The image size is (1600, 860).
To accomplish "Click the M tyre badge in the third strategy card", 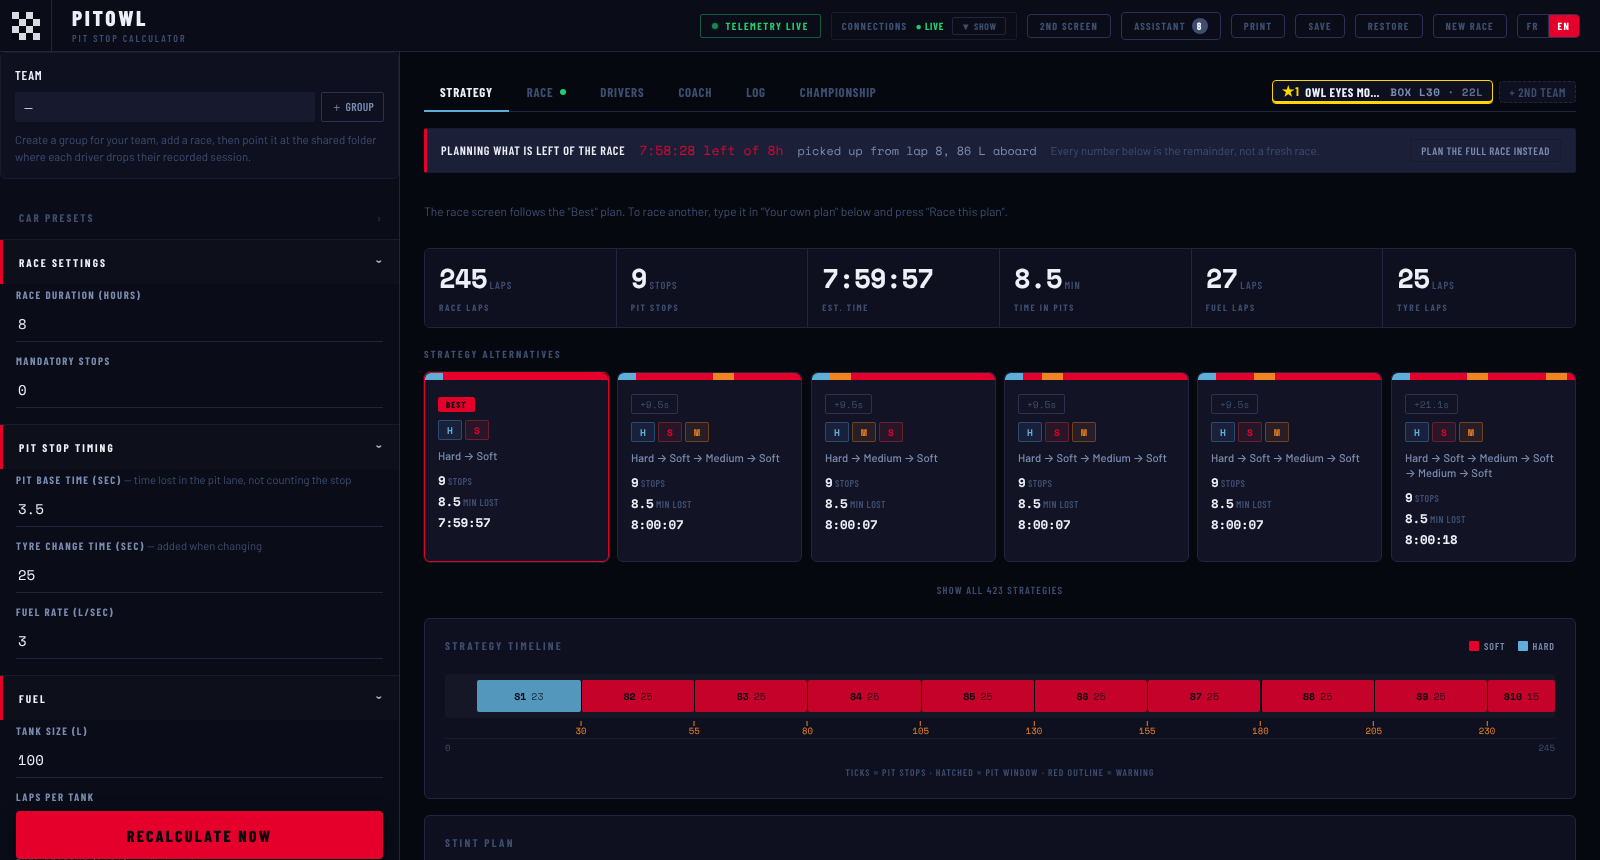I will point(863,432).
